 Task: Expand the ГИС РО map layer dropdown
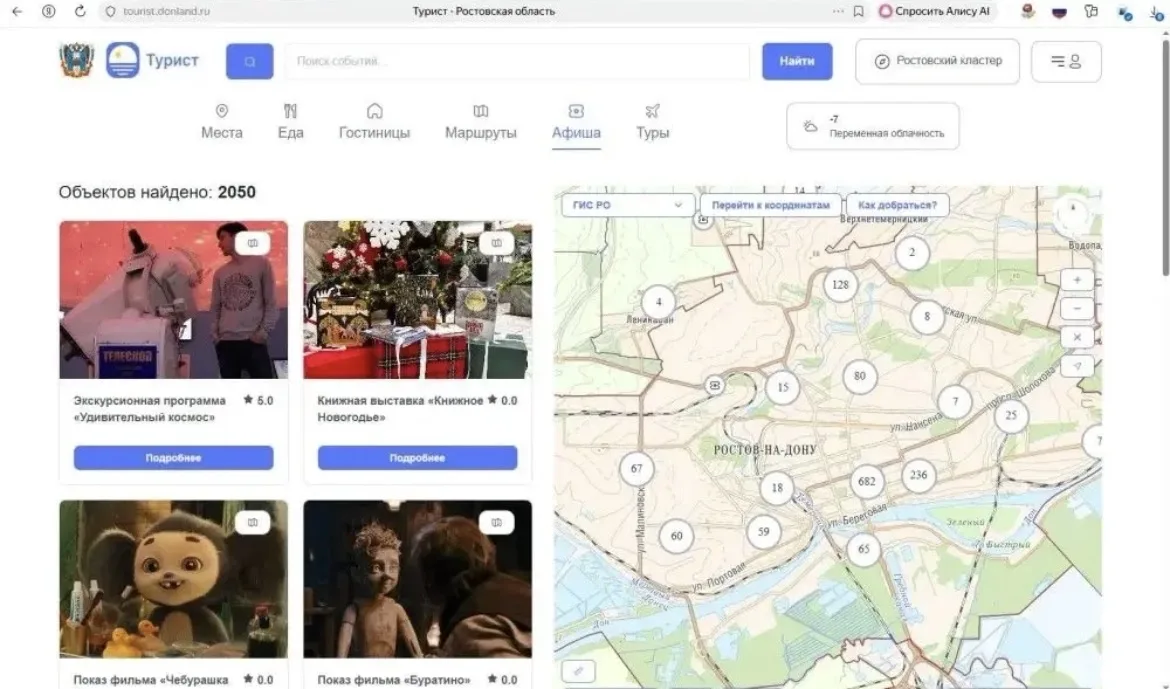tap(628, 205)
